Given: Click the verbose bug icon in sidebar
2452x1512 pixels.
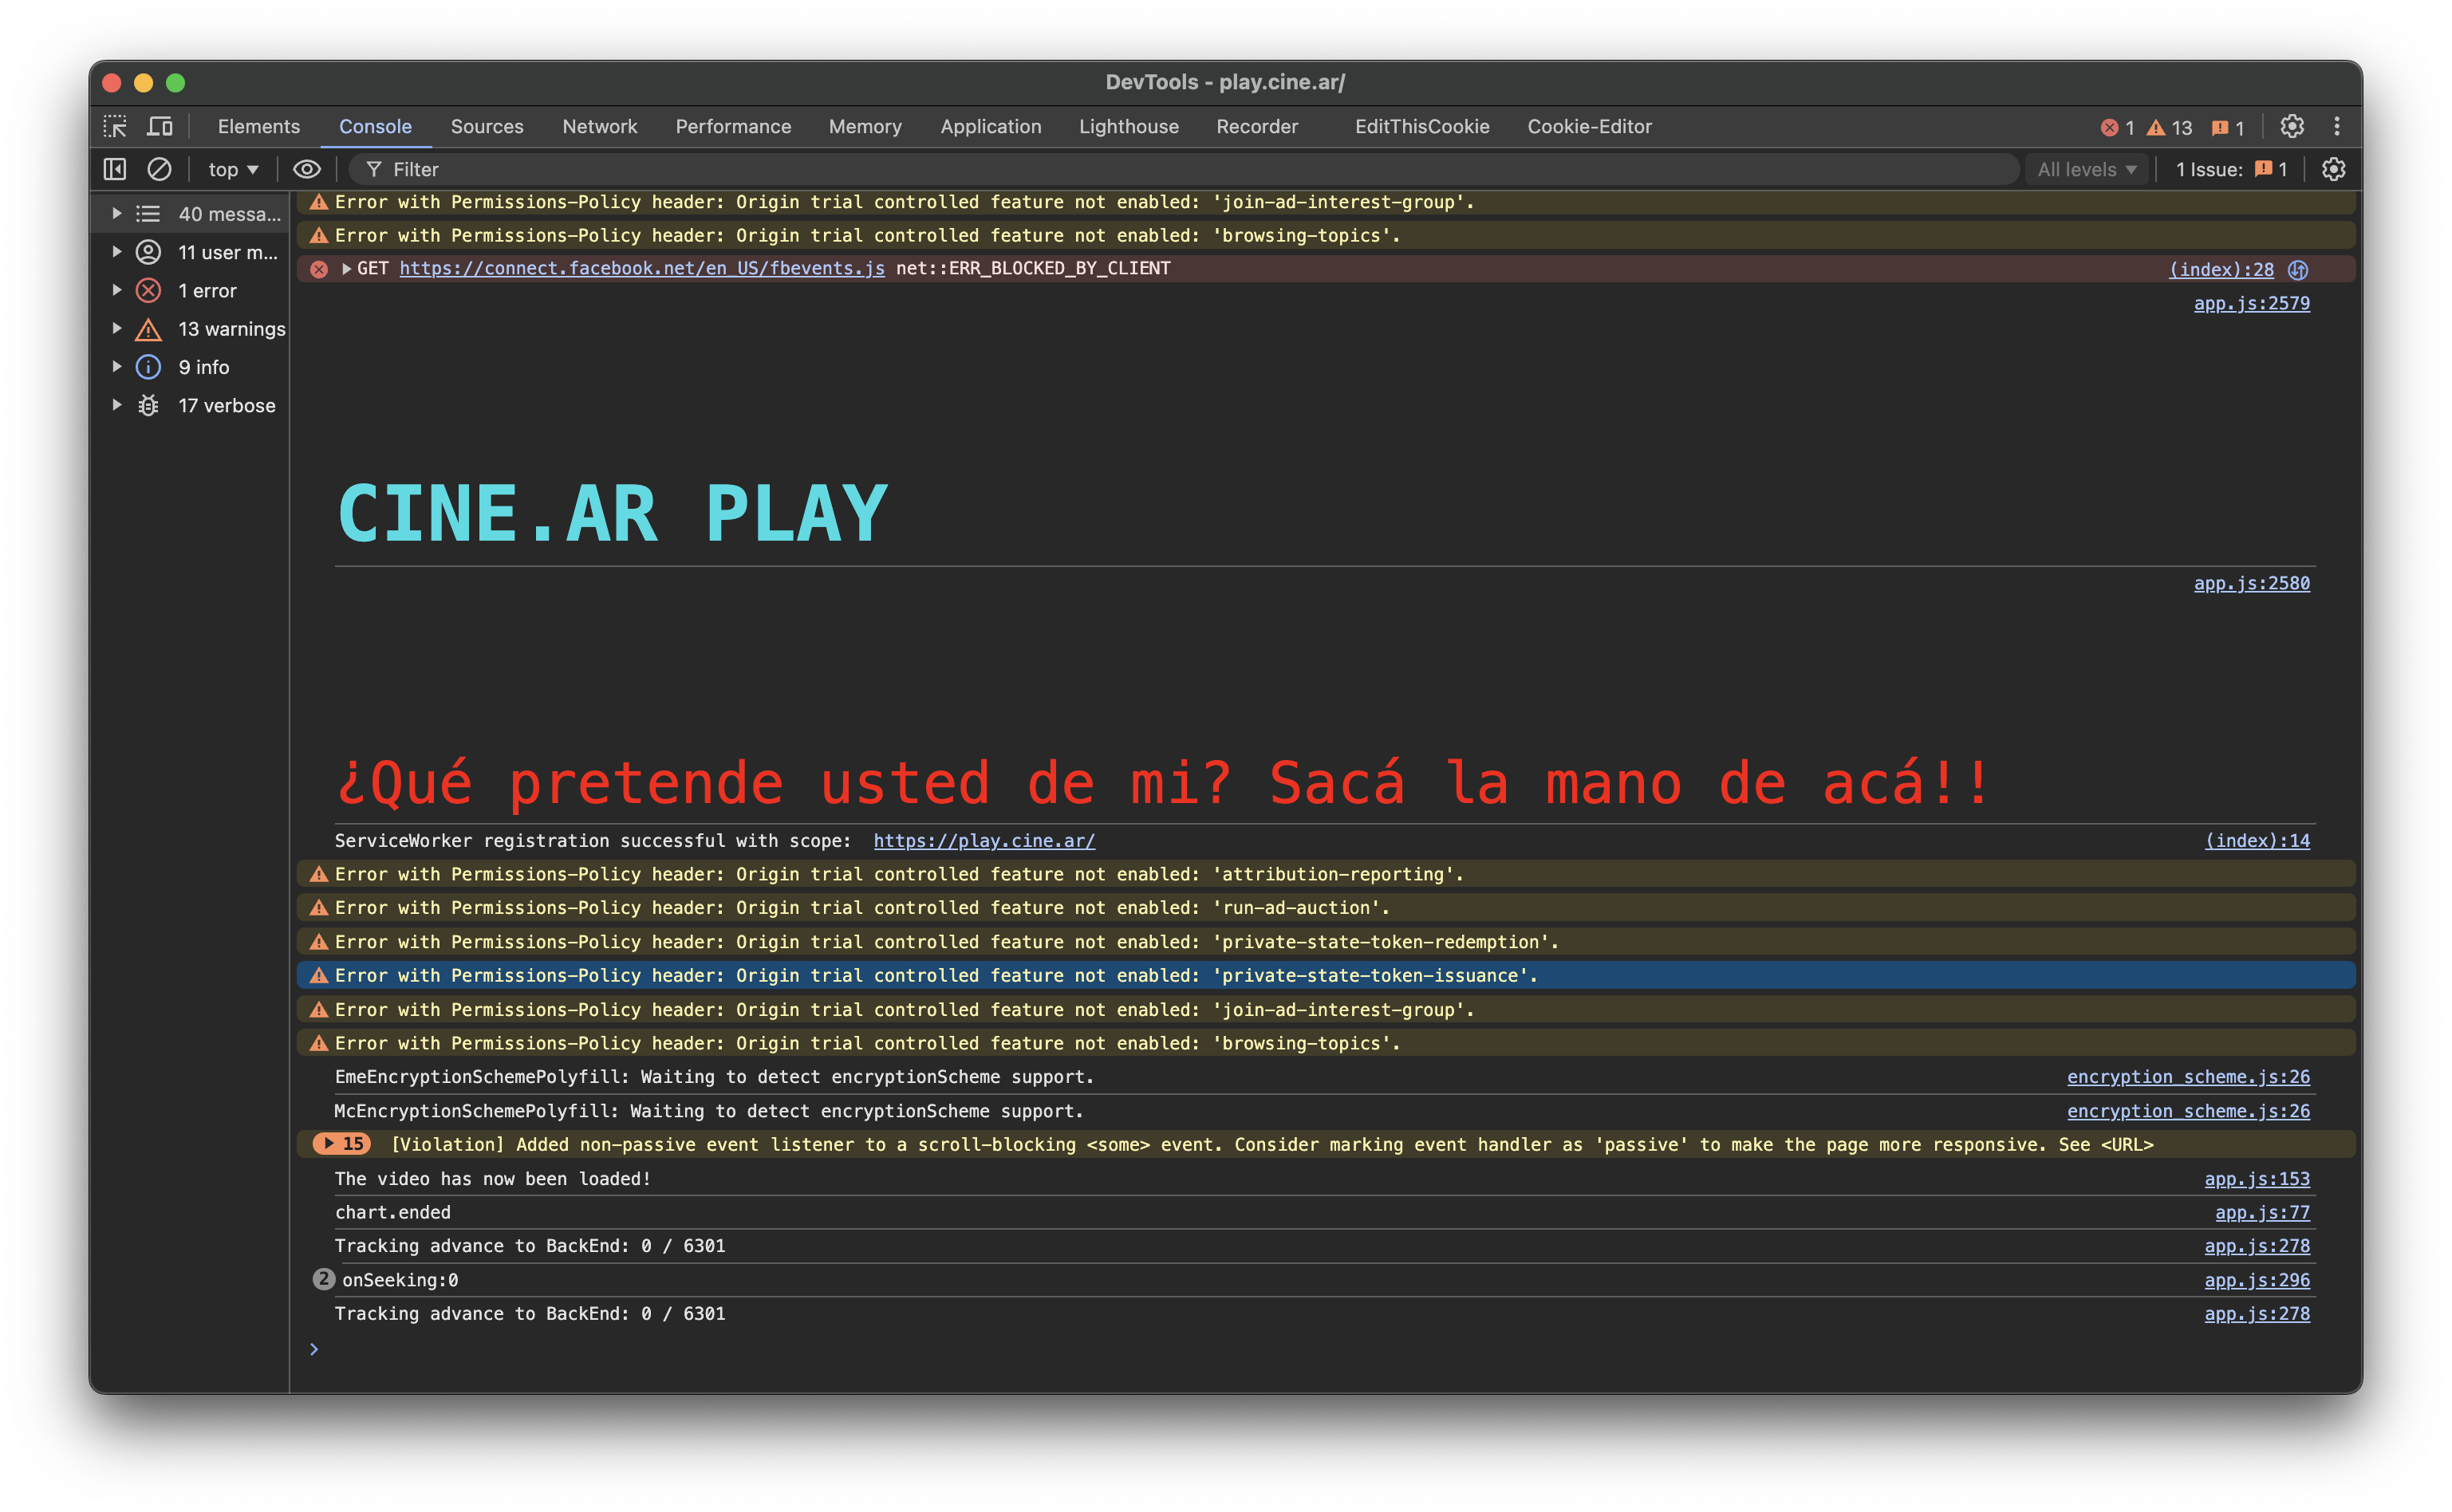Looking at the screenshot, I should point(148,405).
